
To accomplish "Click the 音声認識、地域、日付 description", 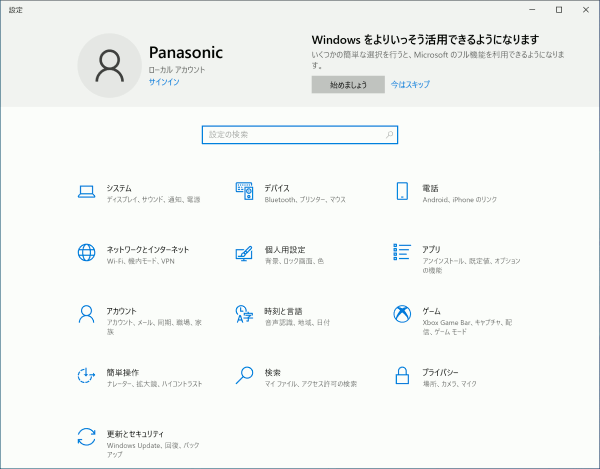I will pyautogui.click(x=297, y=323).
